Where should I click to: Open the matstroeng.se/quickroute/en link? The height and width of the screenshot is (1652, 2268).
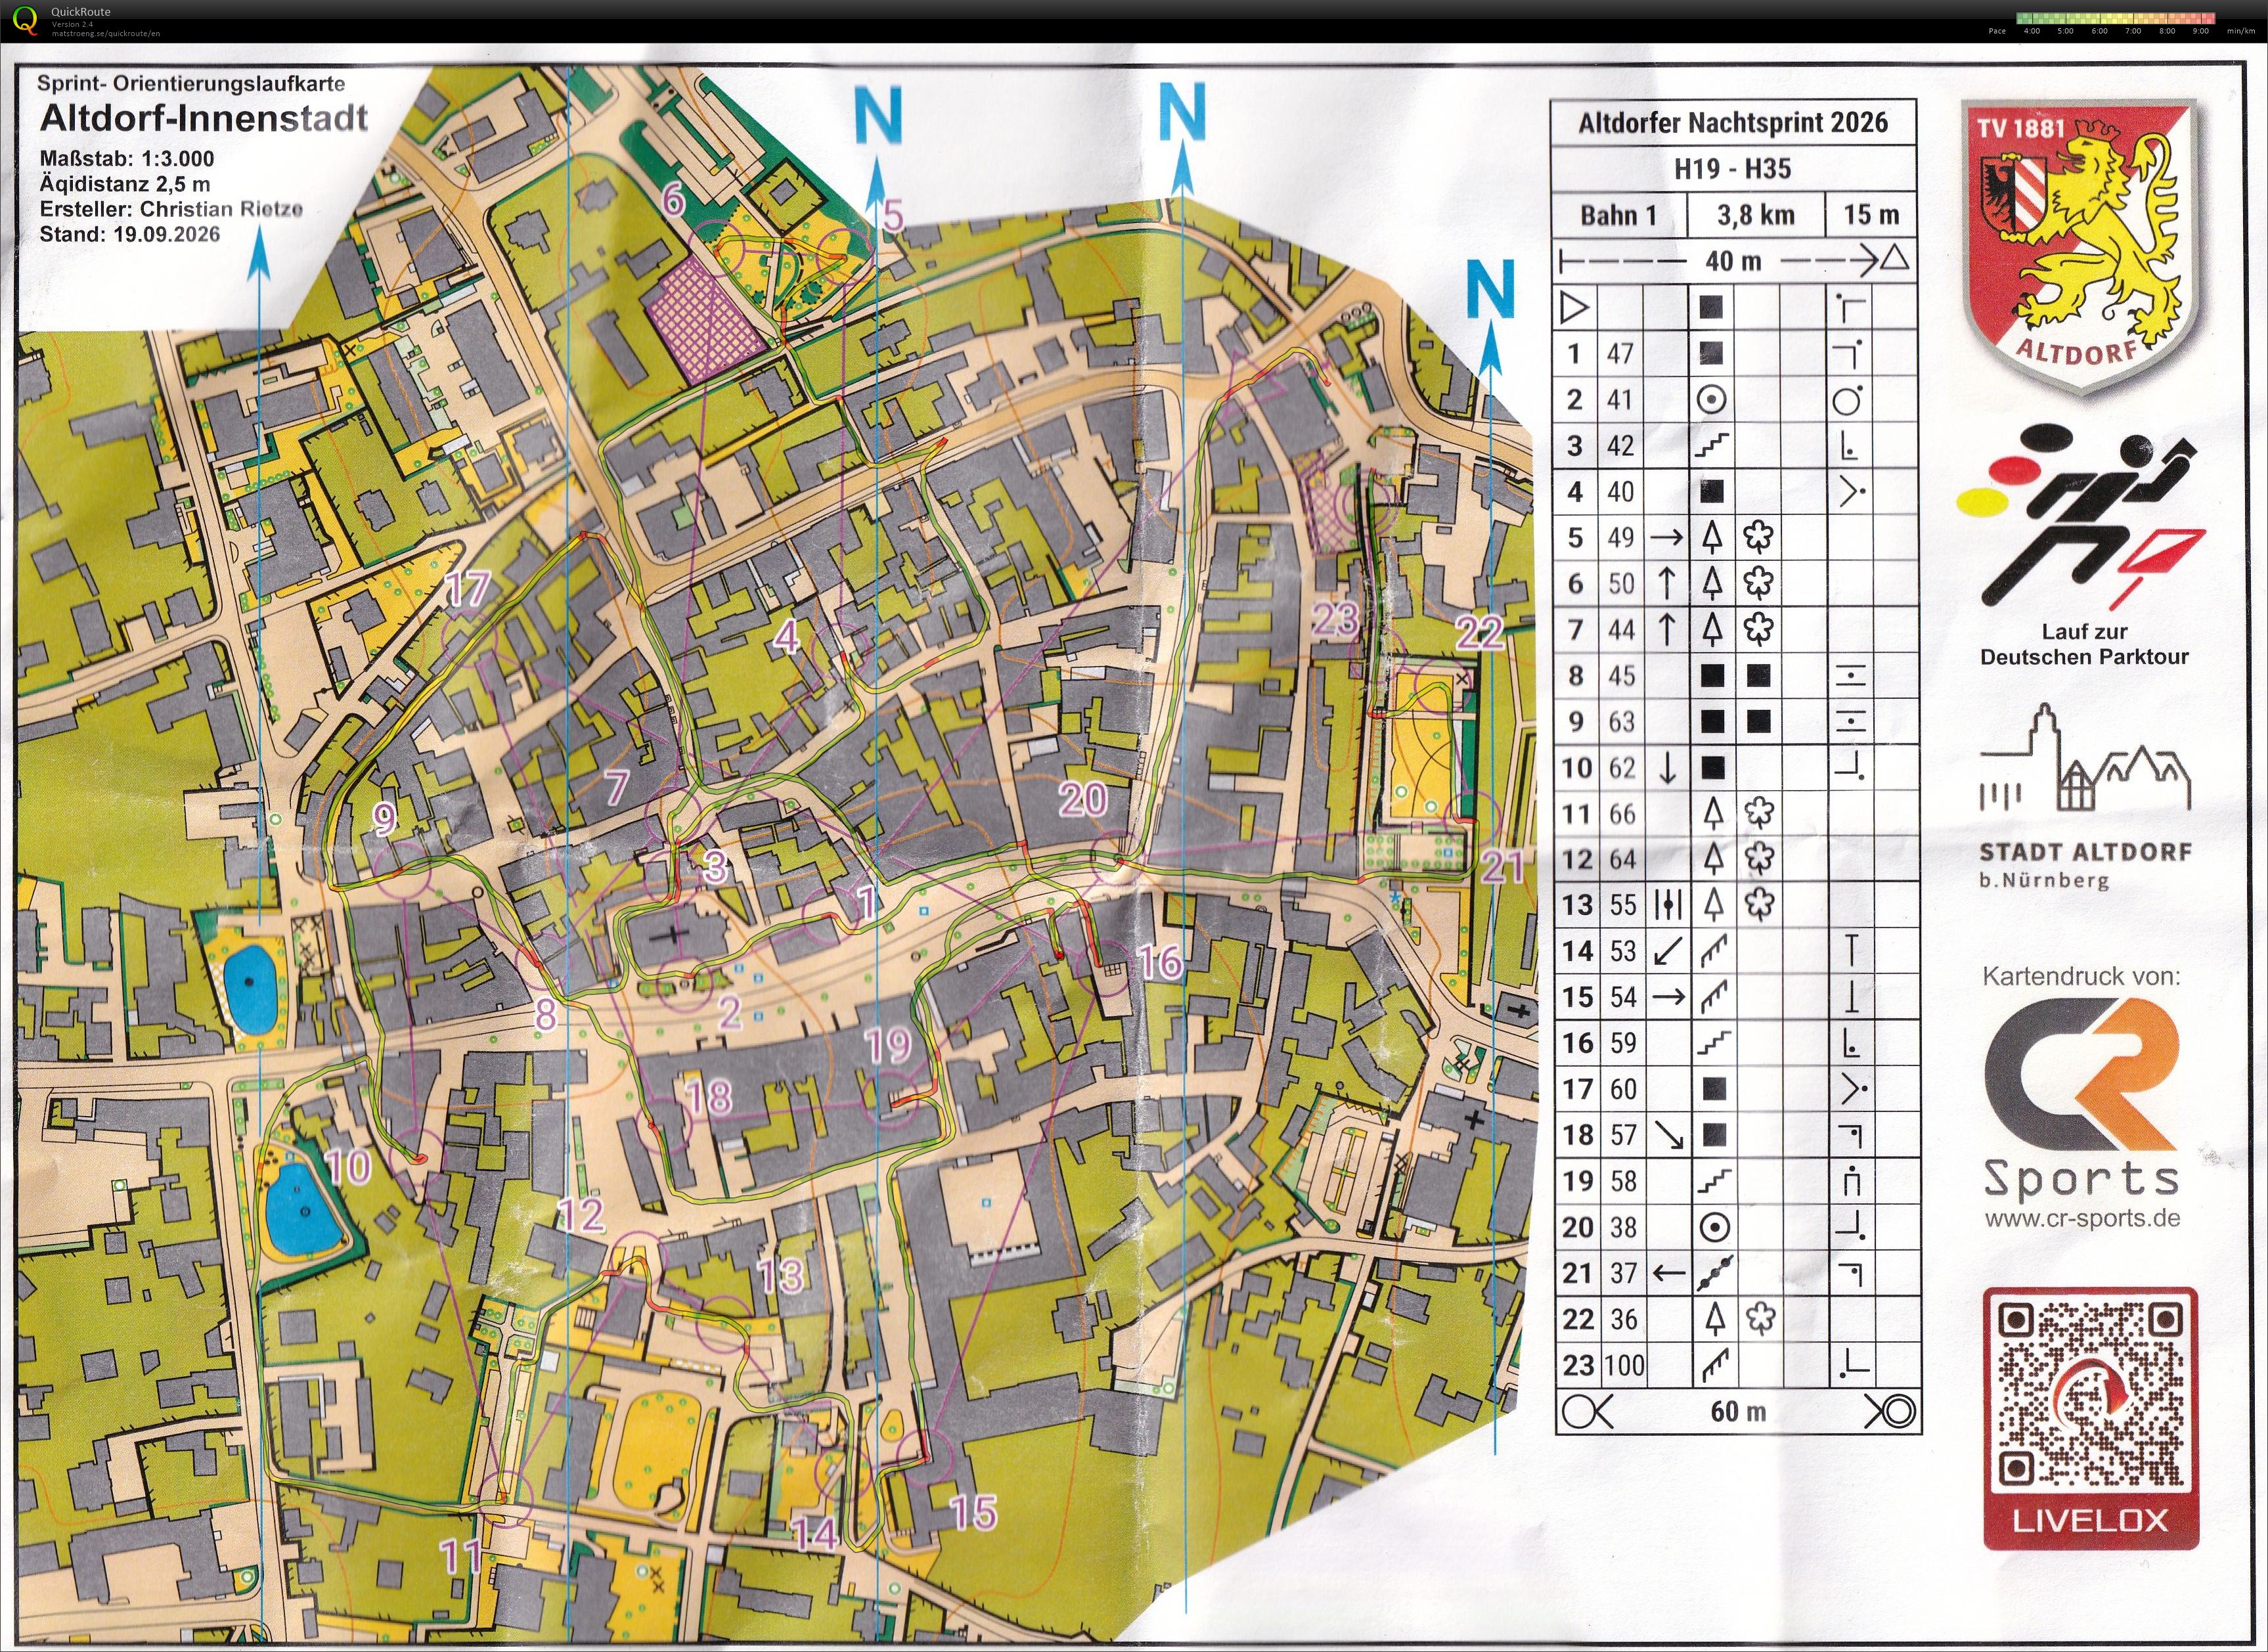click(x=105, y=34)
